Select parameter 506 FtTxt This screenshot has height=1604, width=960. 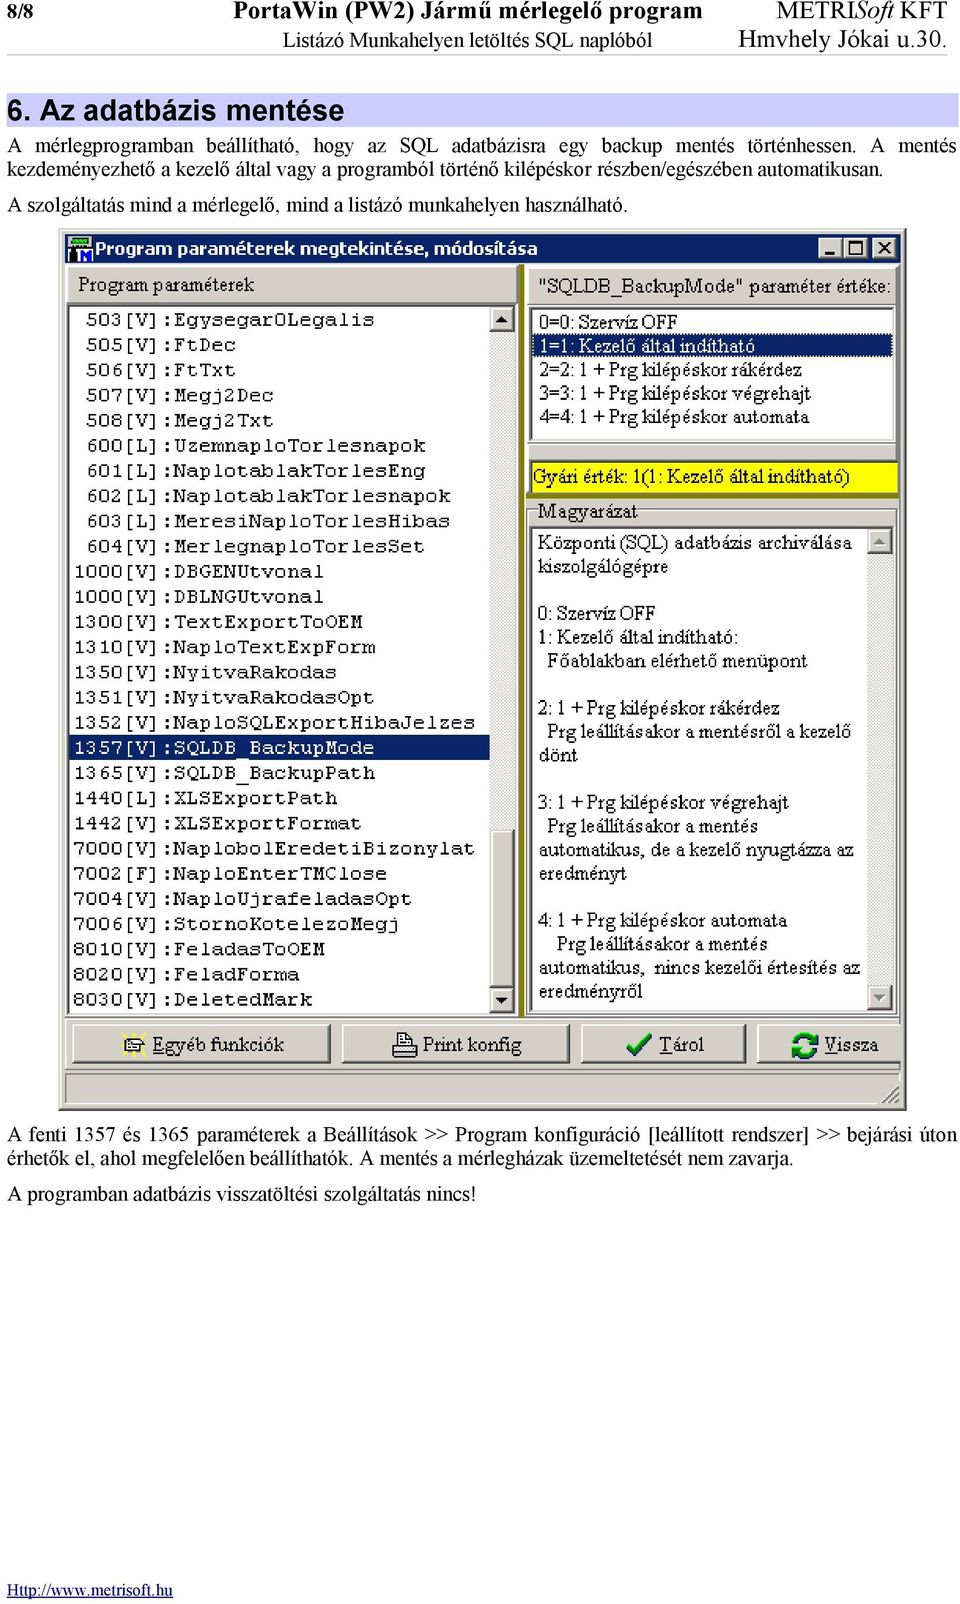click(x=280, y=370)
